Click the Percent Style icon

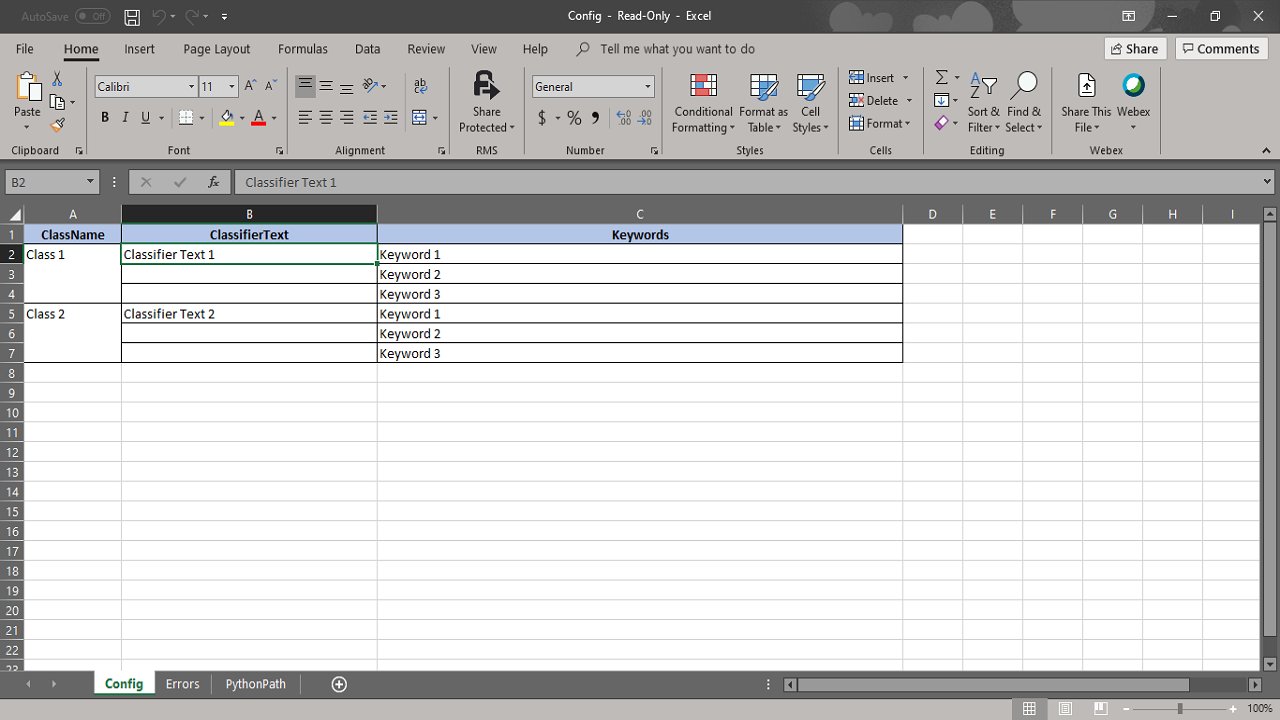(x=574, y=118)
